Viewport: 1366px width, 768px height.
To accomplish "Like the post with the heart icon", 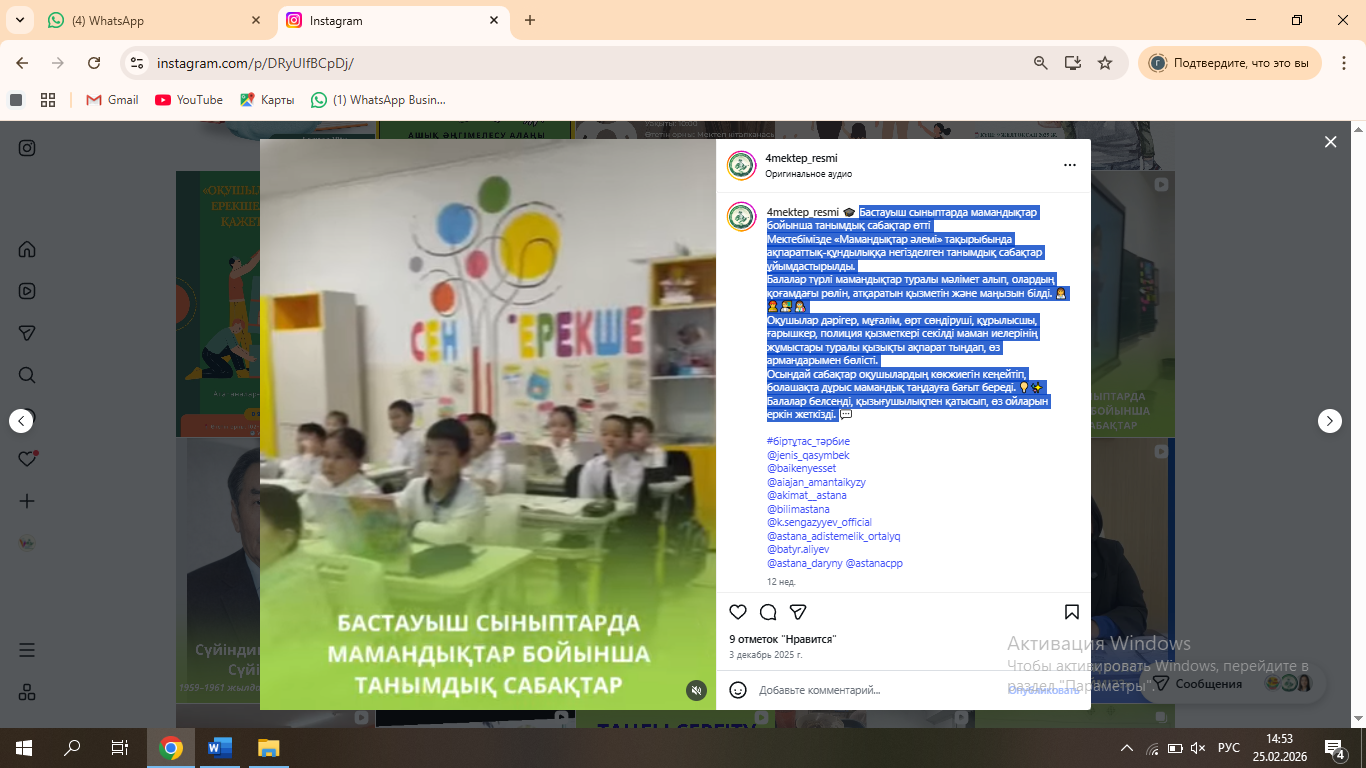I will tap(738, 612).
